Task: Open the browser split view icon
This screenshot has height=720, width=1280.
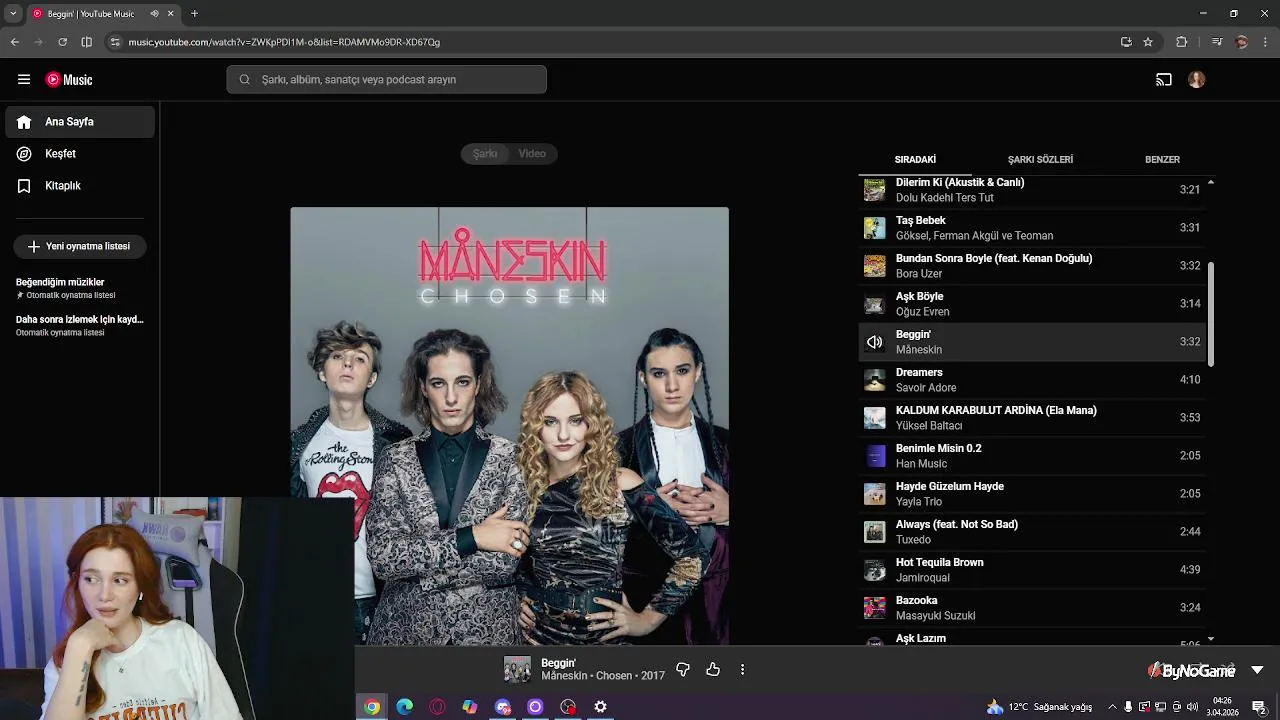Action: (87, 42)
